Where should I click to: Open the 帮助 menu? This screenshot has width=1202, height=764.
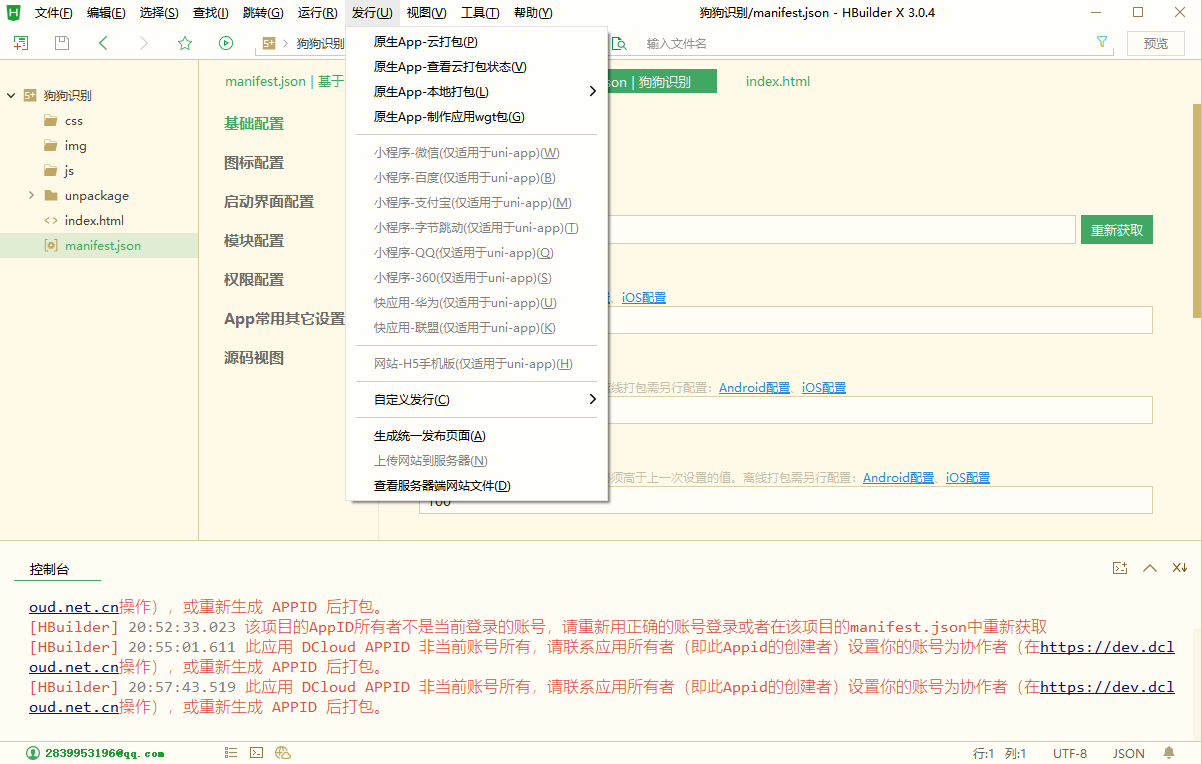coord(532,13)
